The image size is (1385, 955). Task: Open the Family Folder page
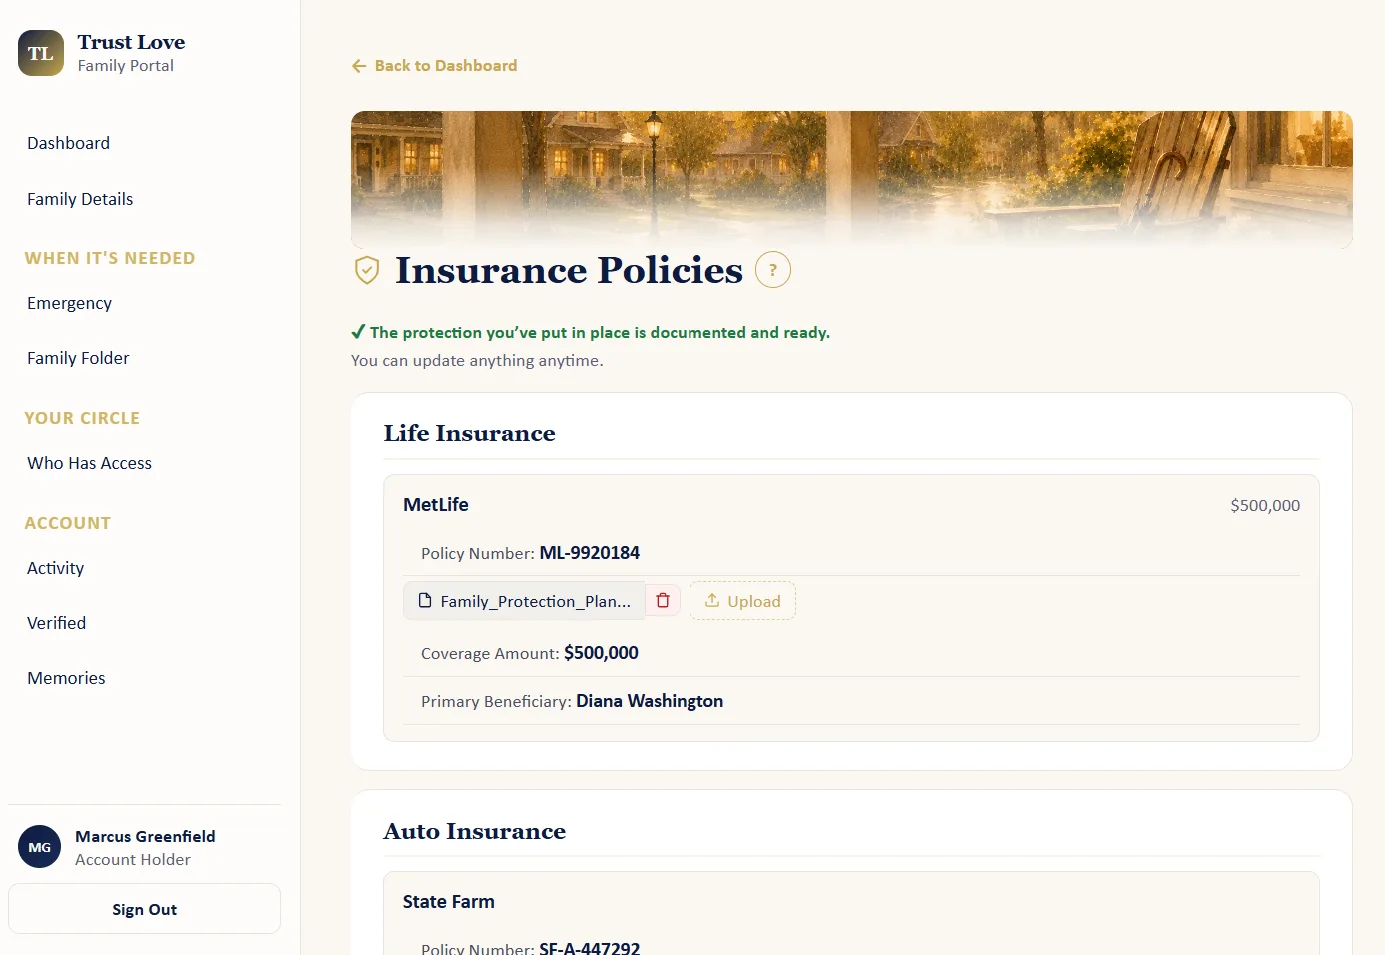(x=78, y=358)
